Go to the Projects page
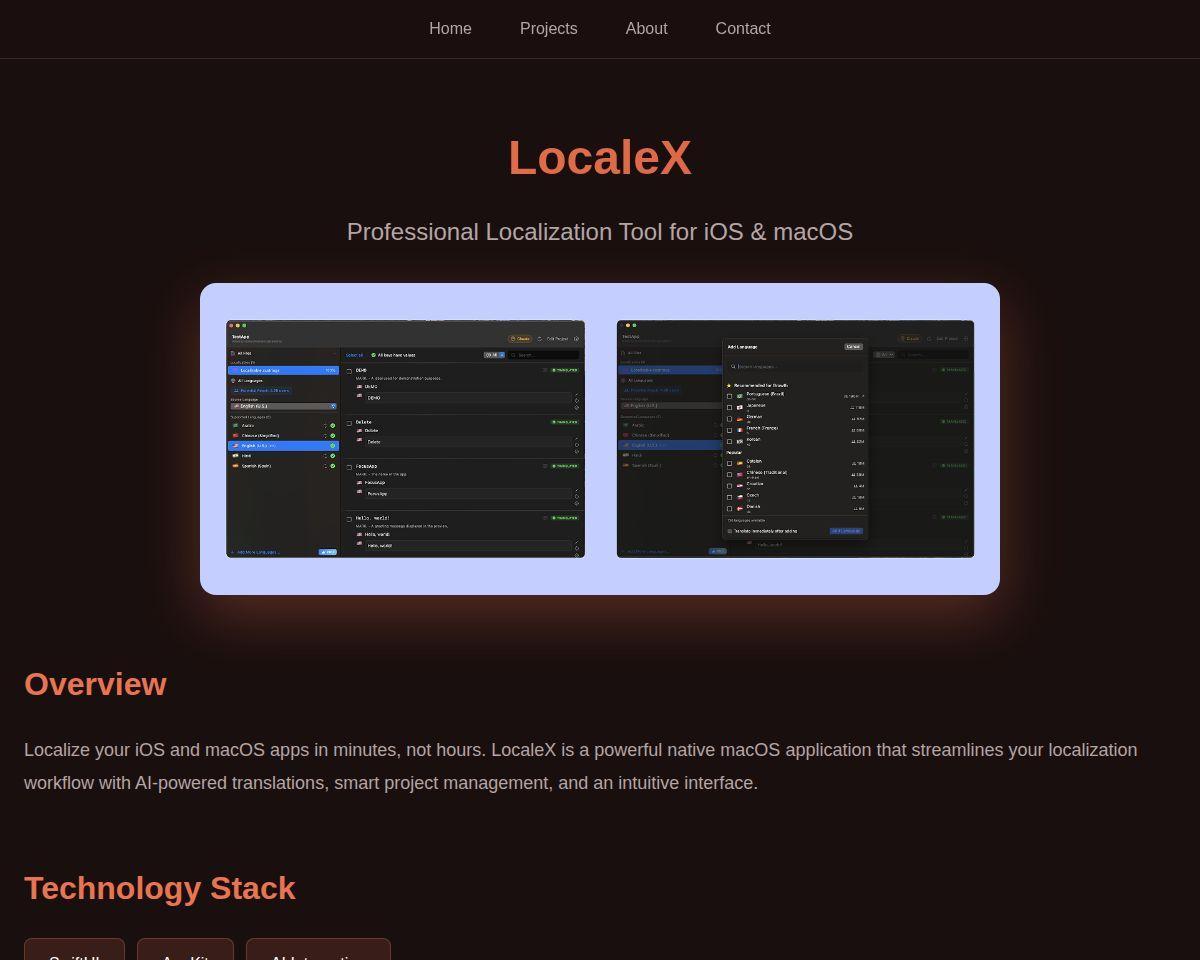 [548, 29]
